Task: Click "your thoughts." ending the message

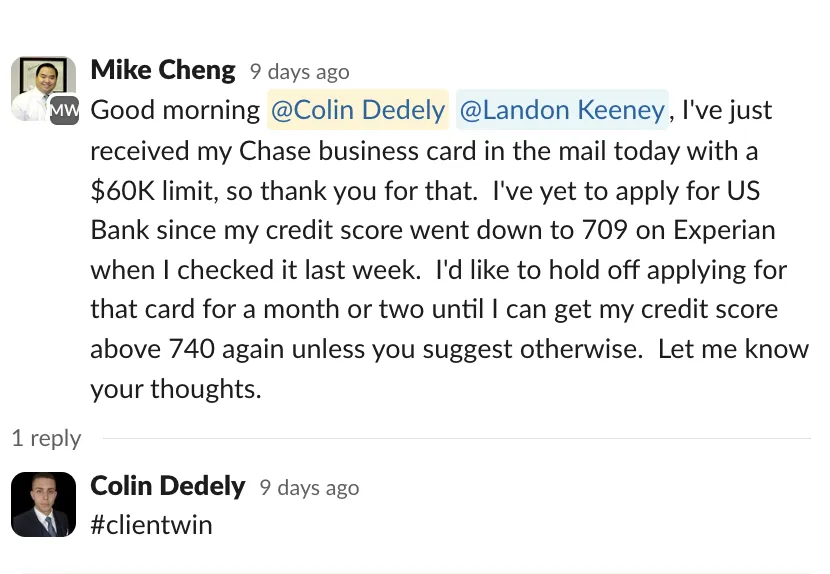Action: (x=175, y=389)
